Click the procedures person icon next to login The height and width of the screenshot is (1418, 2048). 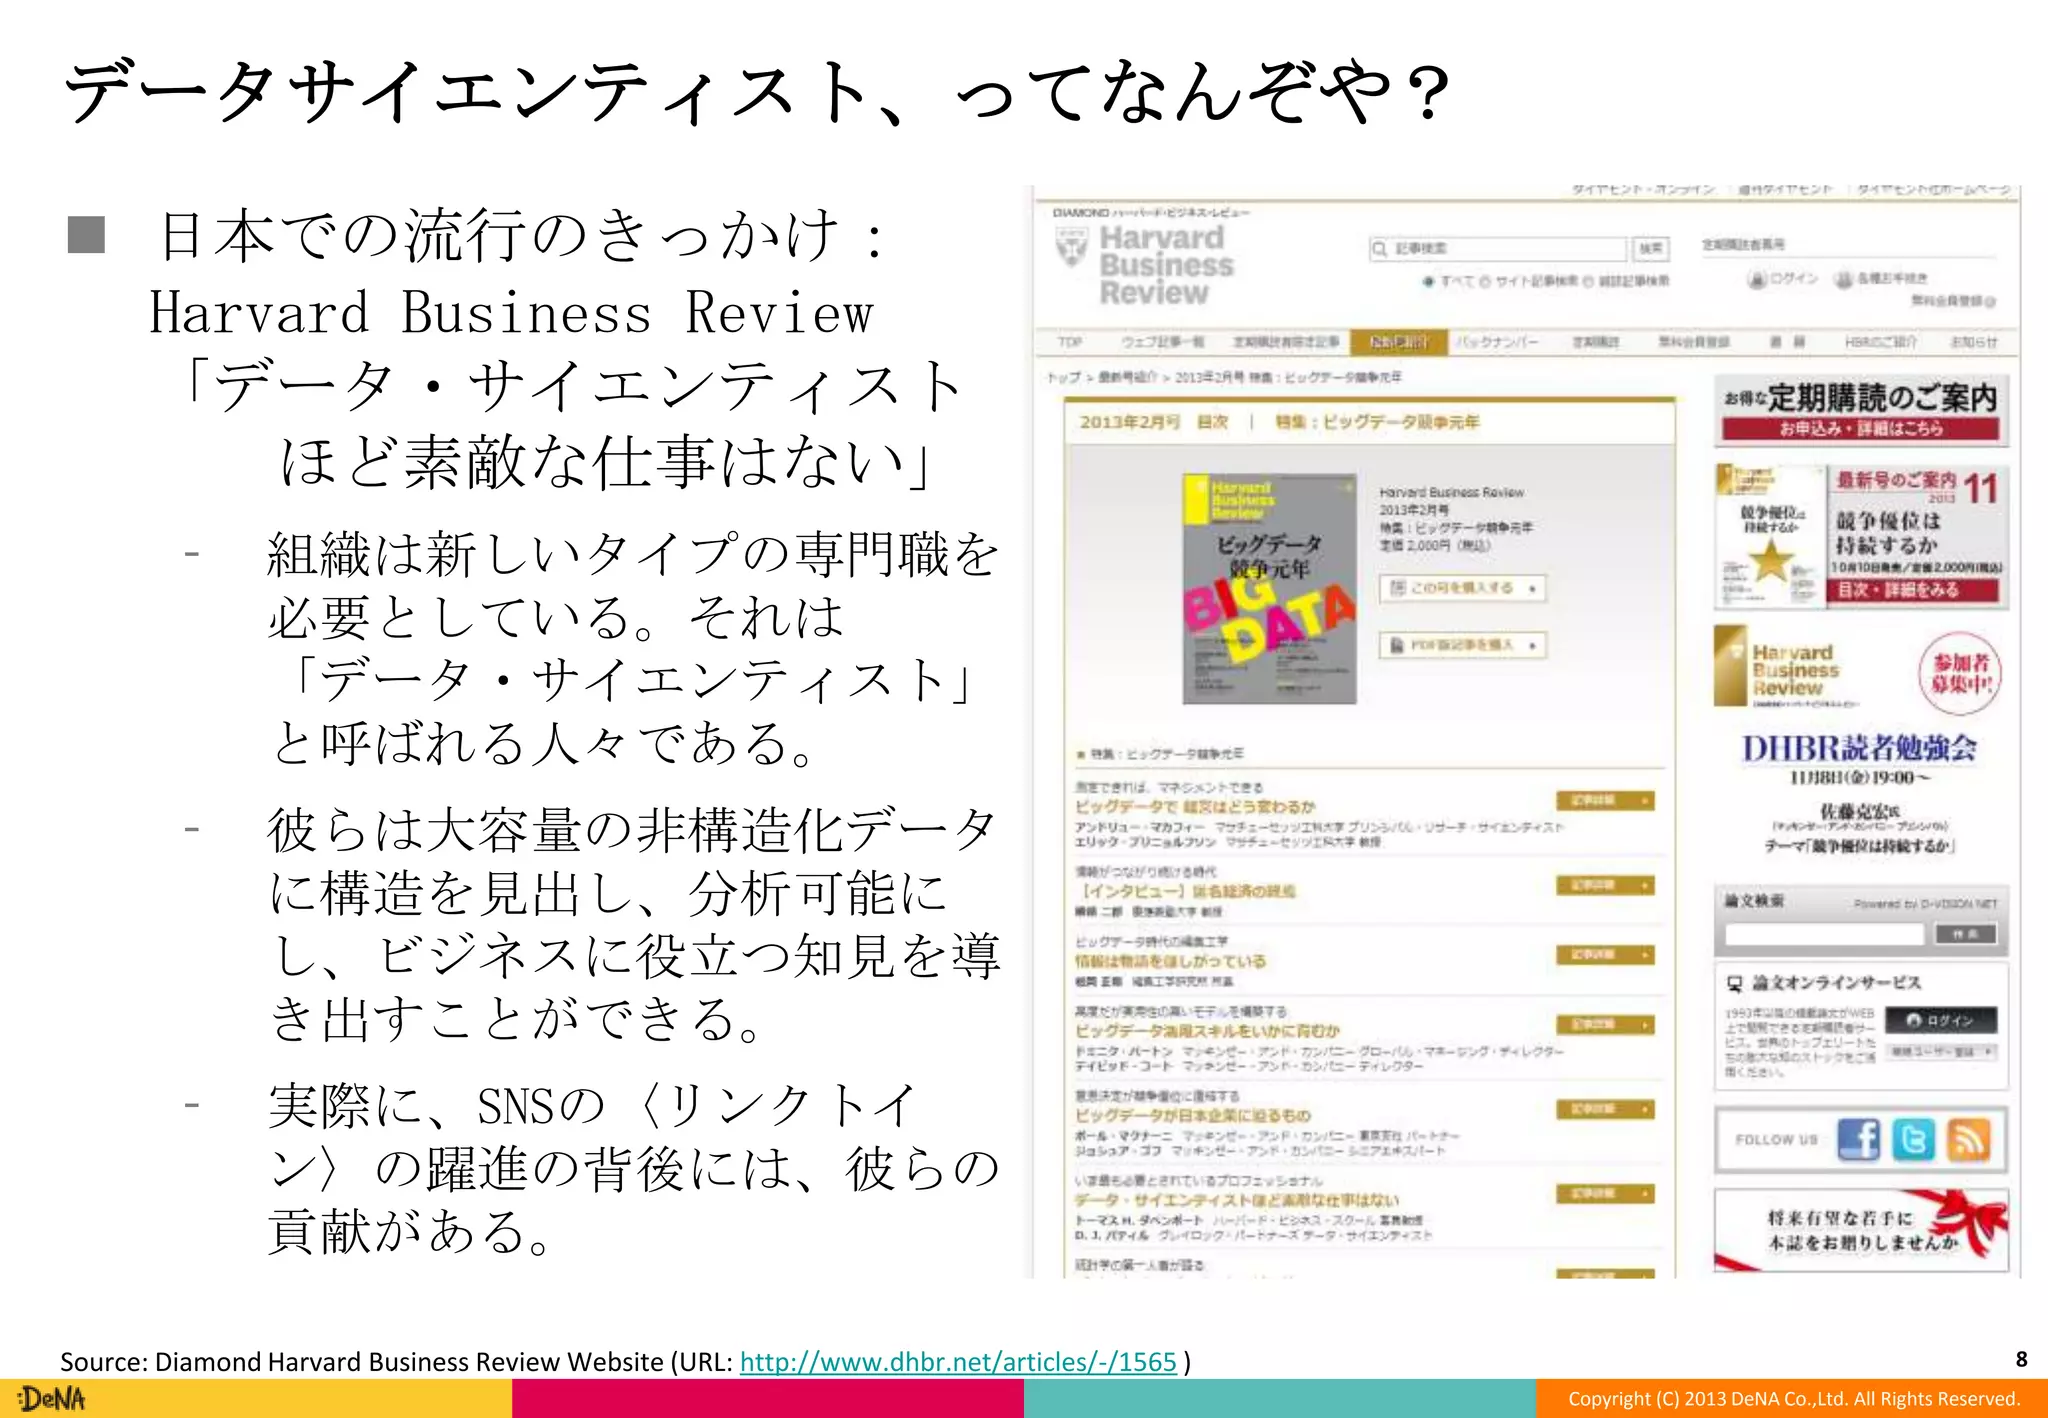click(x=1844, y=279)
